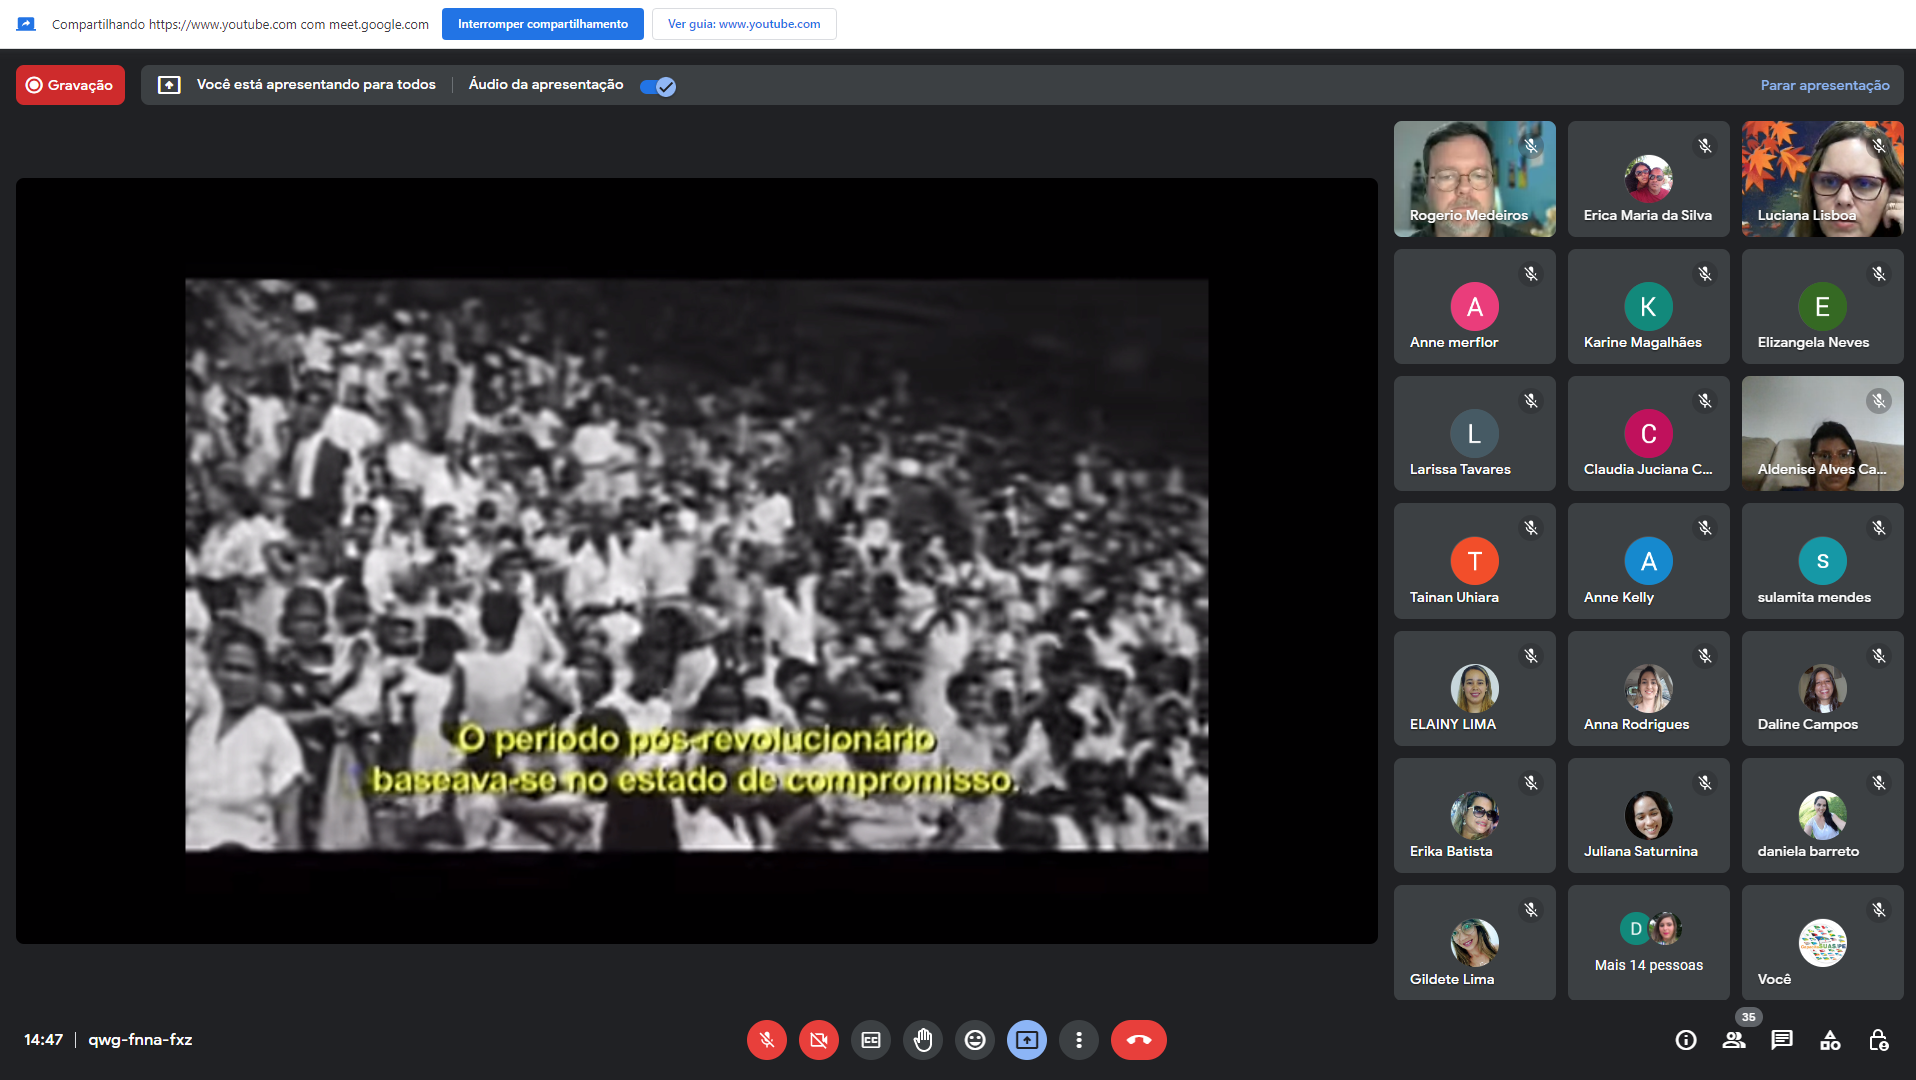Turn on the camera button
This screenshot has height=1080, width=1916.
tap(818, 1040)
